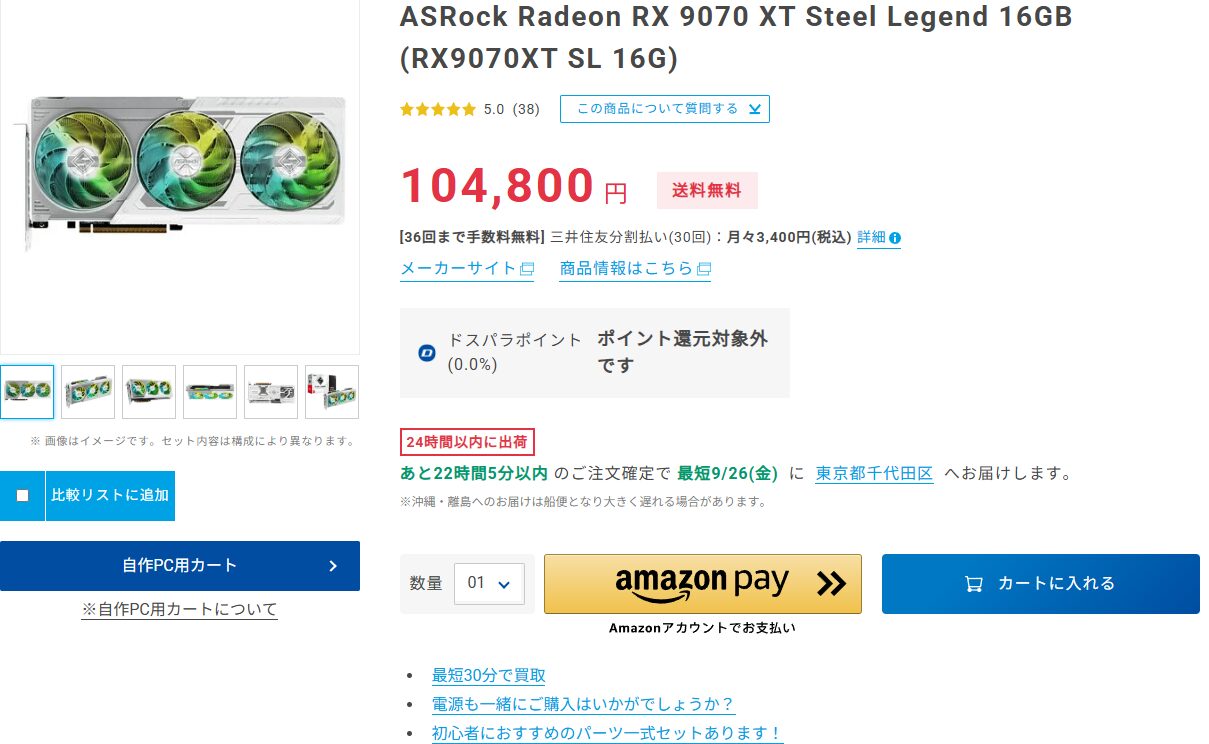The image size is (1209, 744).
Task: Select the thumbnail showing the retail box
Action: tap(332, 391)
